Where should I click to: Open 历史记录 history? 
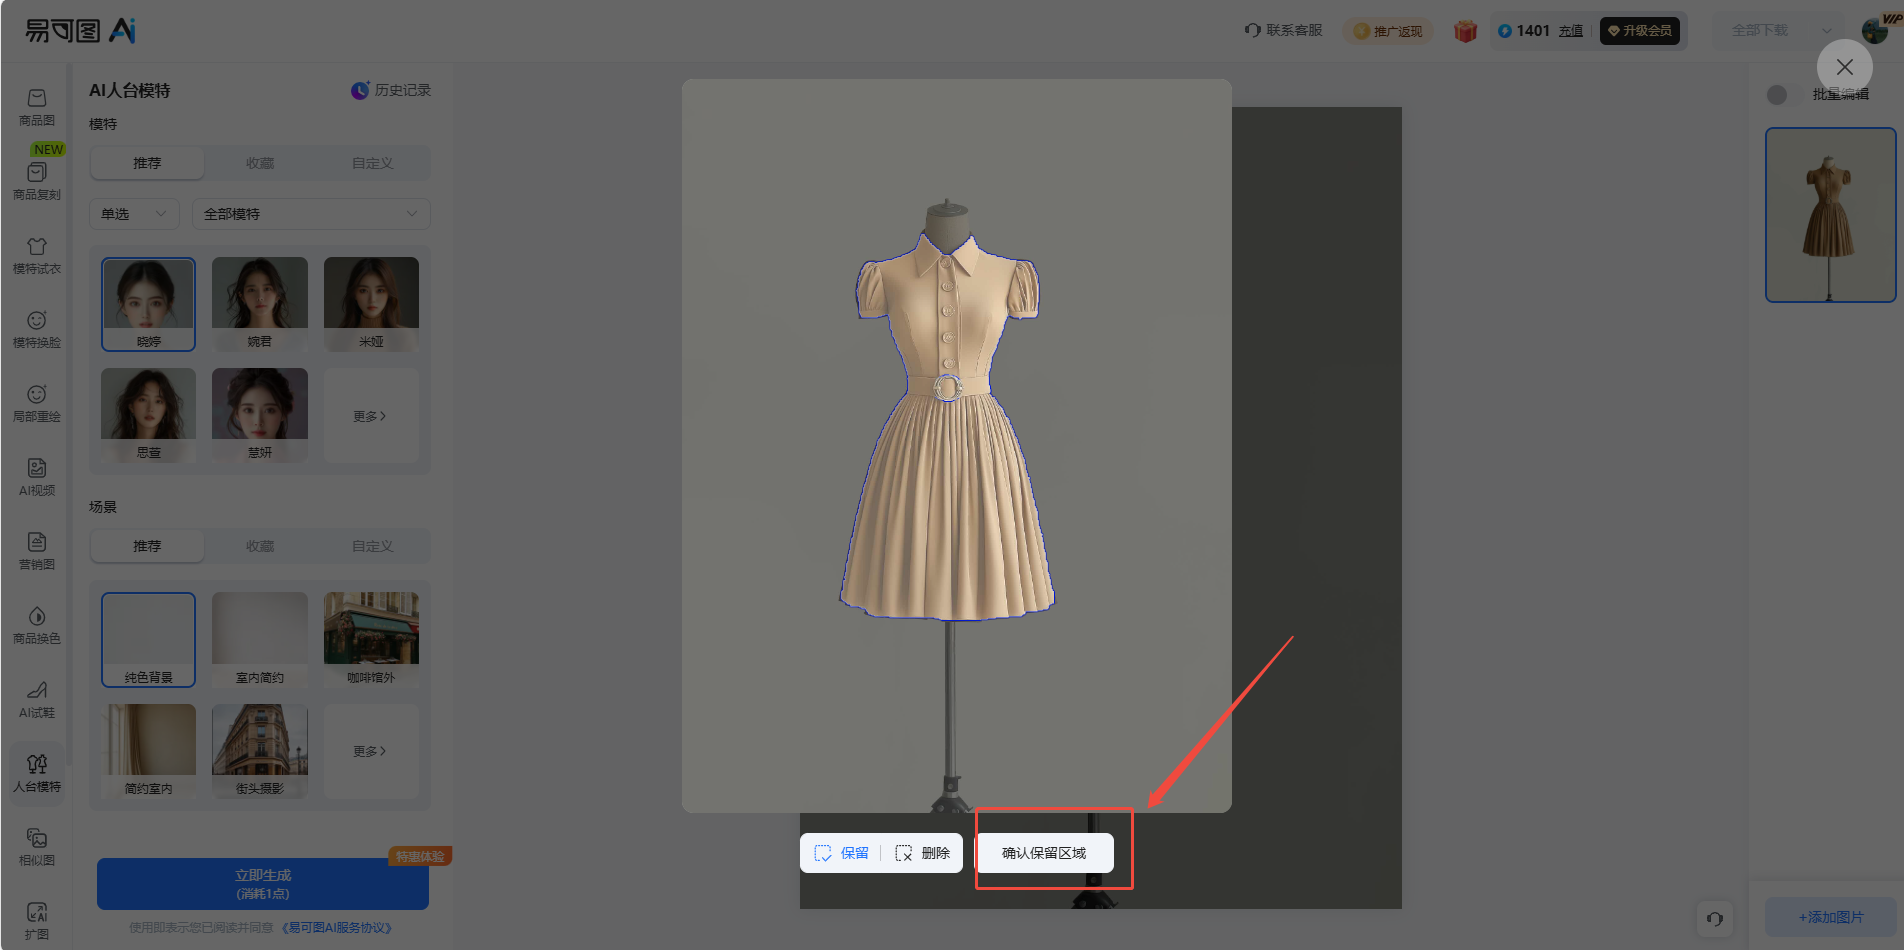[x=391, y=90]
